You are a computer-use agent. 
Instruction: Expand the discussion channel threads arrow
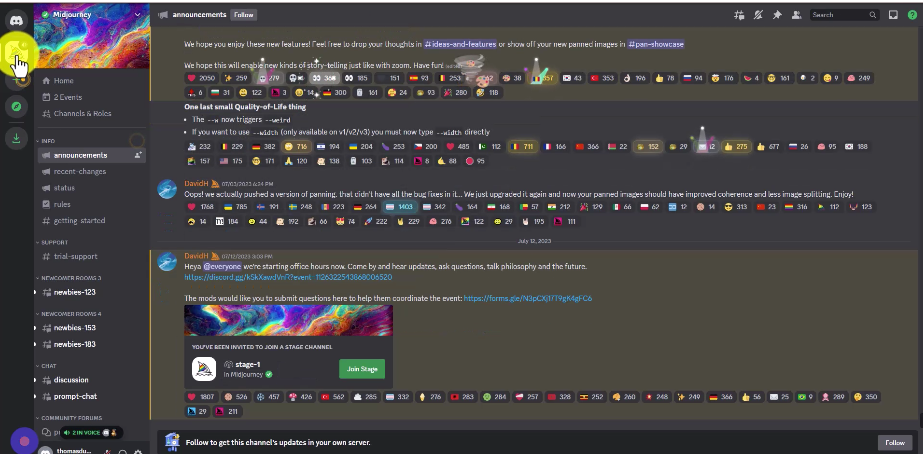tap(35, 380)
